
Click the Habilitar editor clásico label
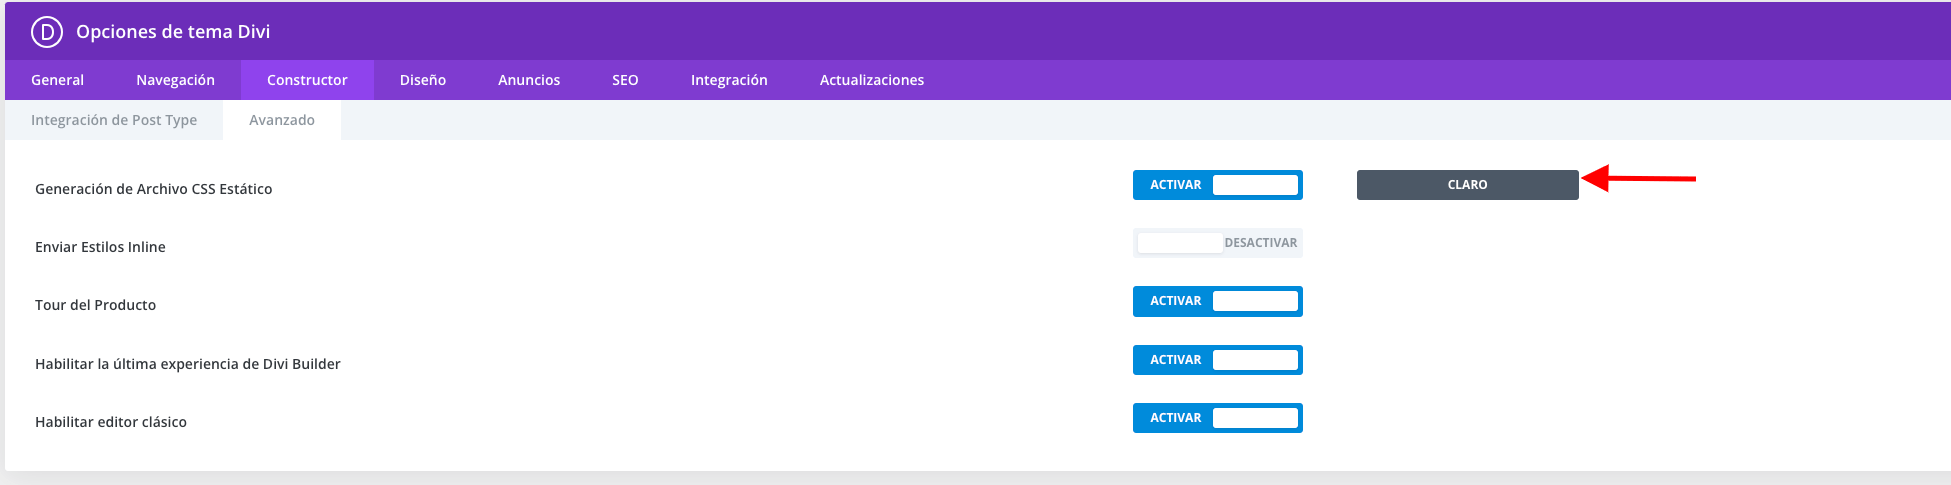(111, 422)
